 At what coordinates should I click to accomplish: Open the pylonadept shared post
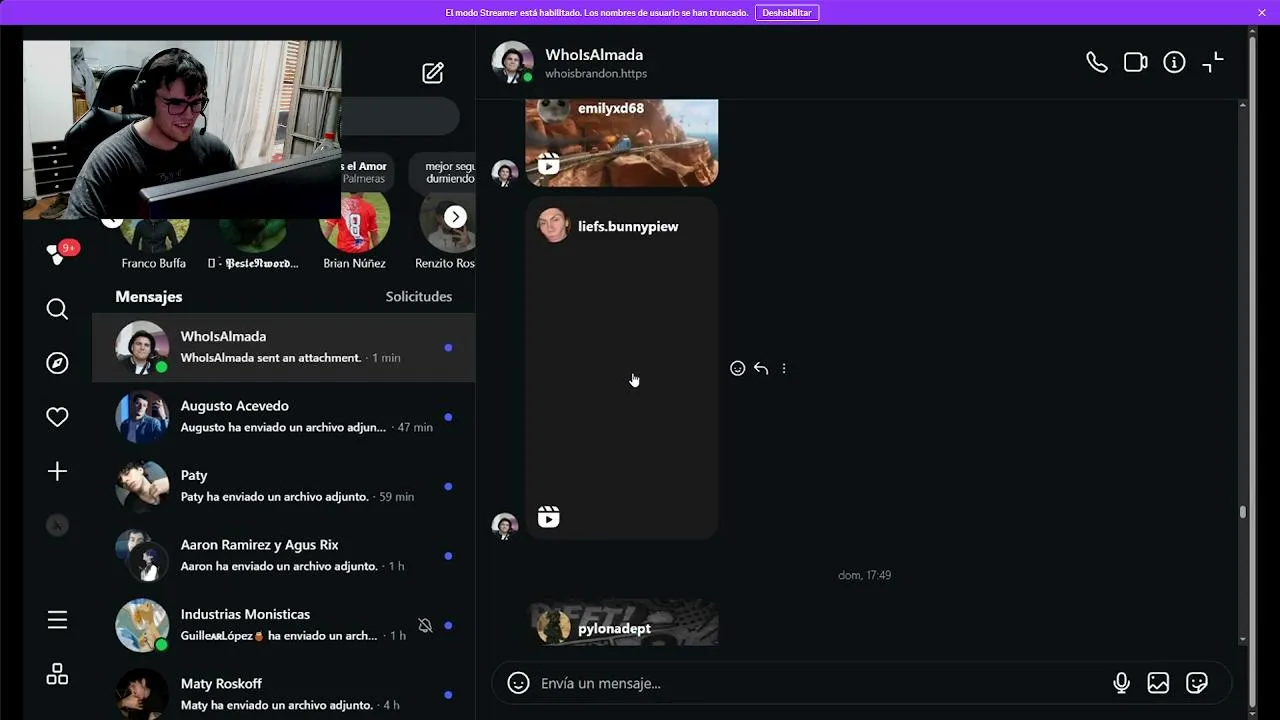[621, 622]
